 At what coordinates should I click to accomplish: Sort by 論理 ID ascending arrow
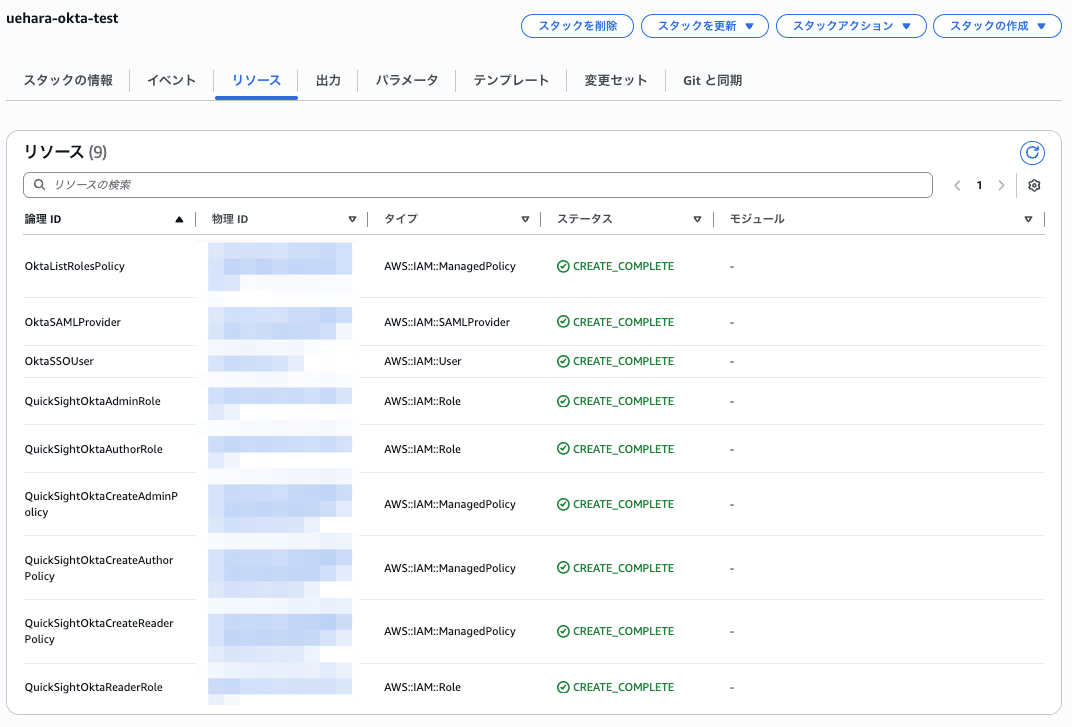[179, 219]
